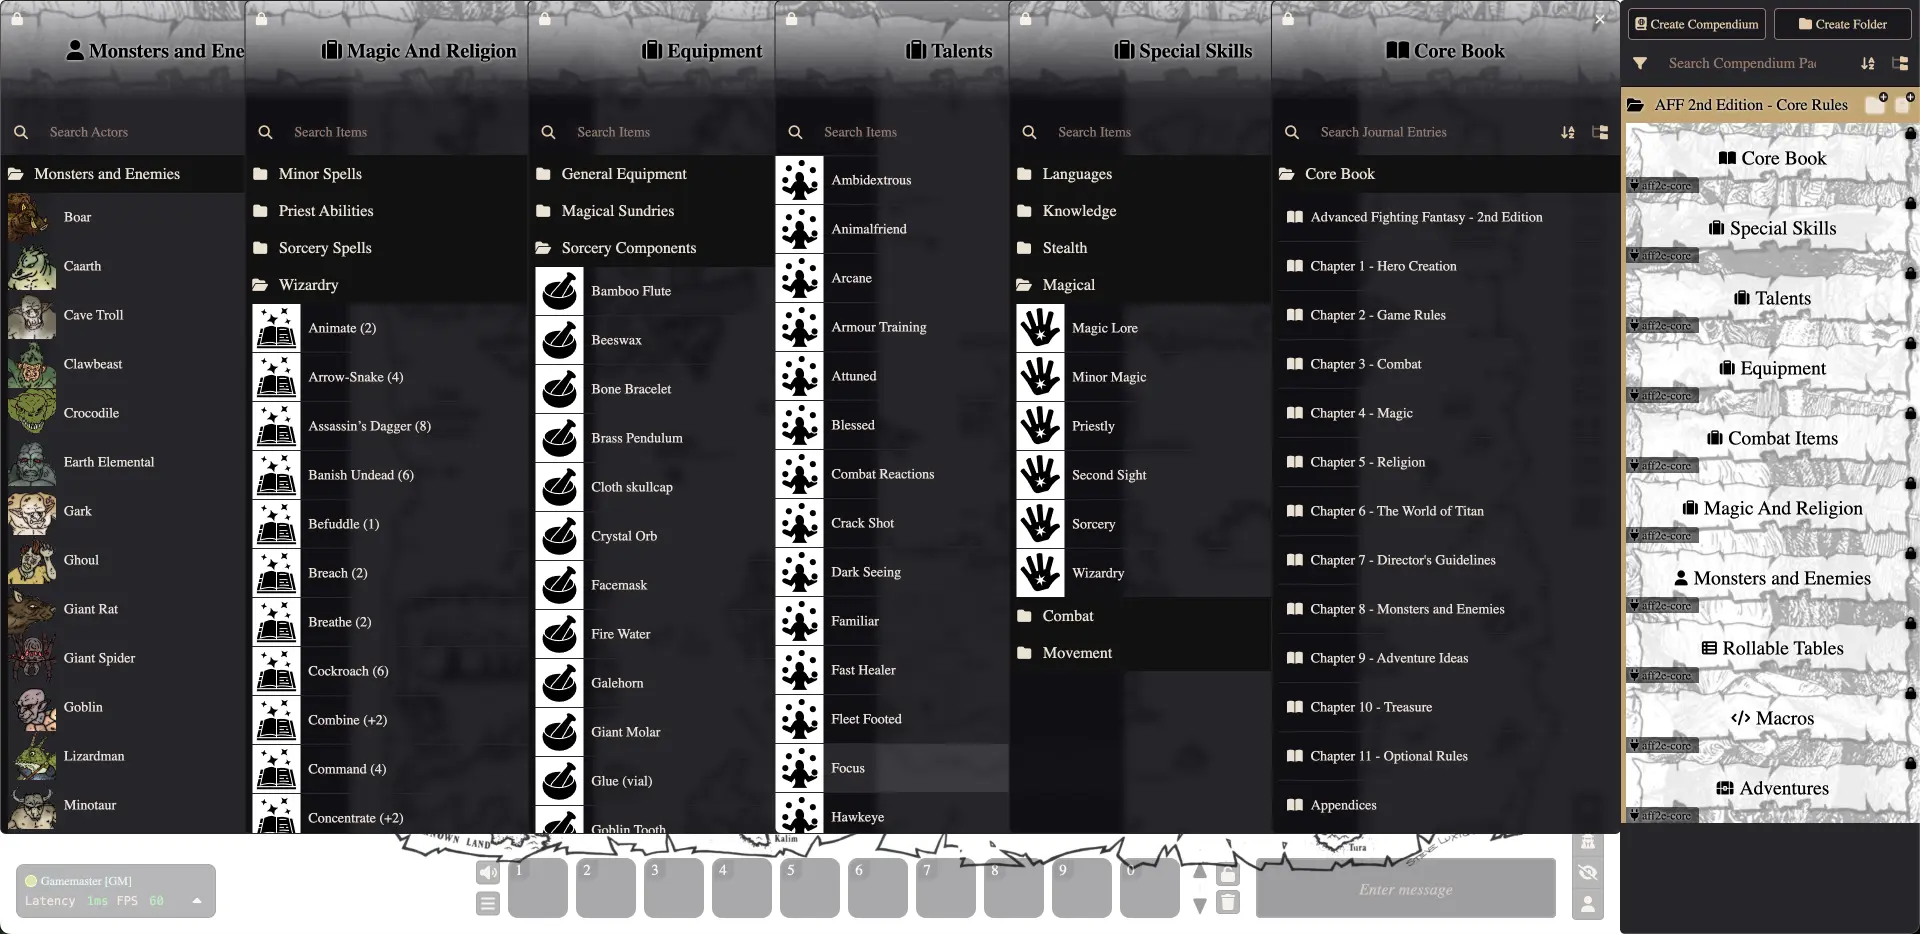Click the Create Compendium button
Screen dimensions: 1920x934
tap(1696, 24)
